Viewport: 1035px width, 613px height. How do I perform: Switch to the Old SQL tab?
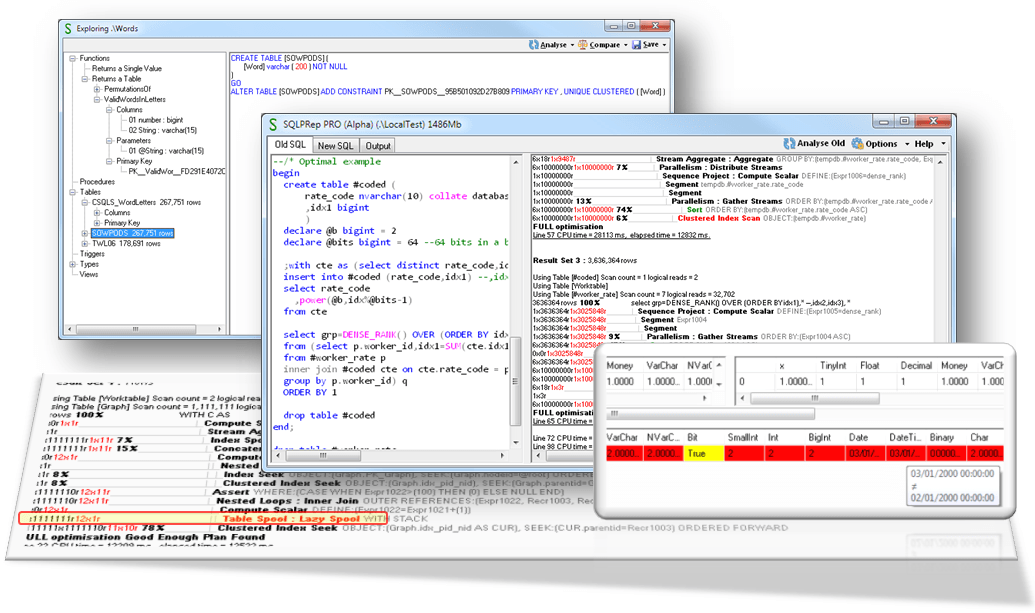[x=290, y=145]
